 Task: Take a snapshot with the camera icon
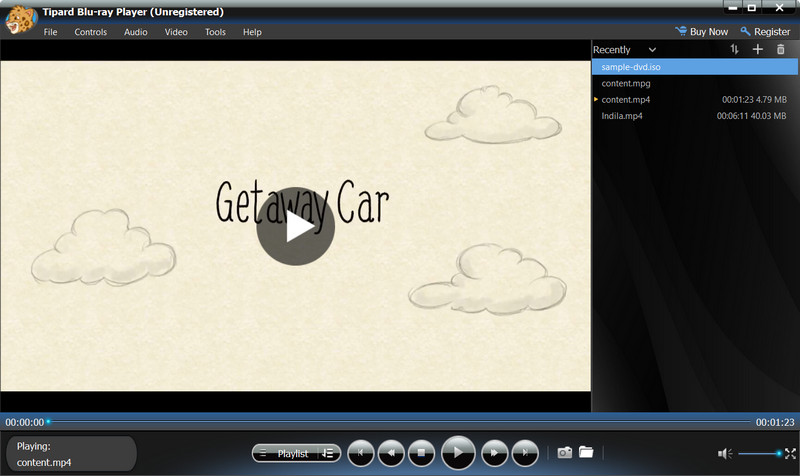pos(564,453)
